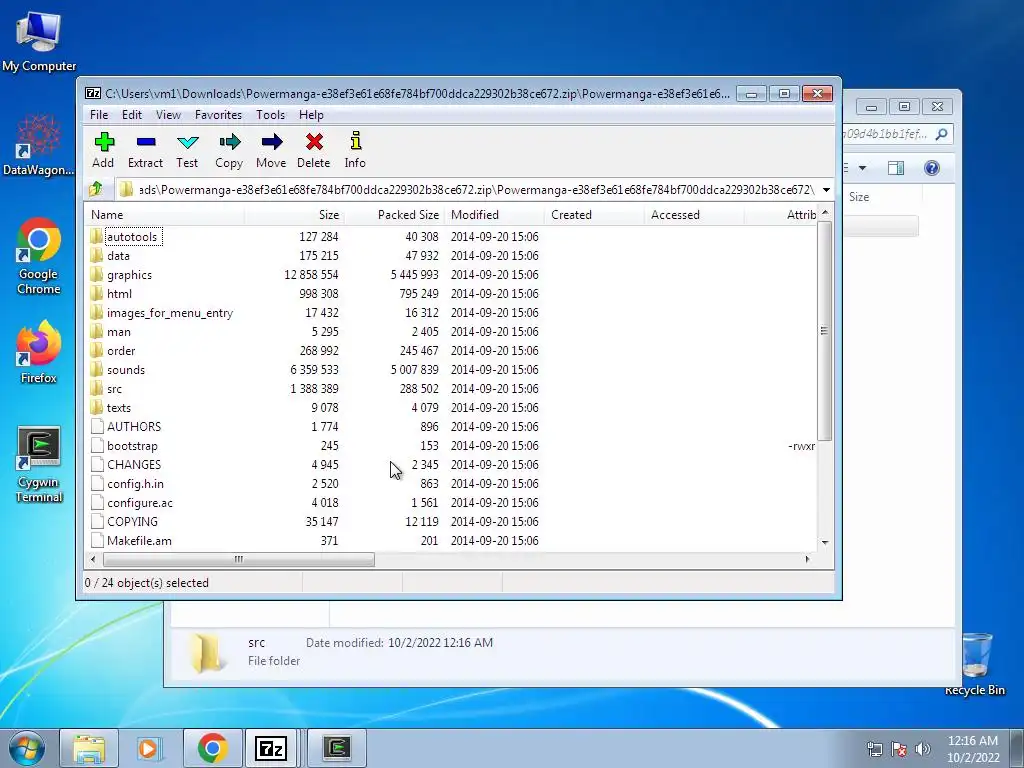Switch to Cygwin terminal taskbar button
The image size is (1024, 768).
pos(336,748)
